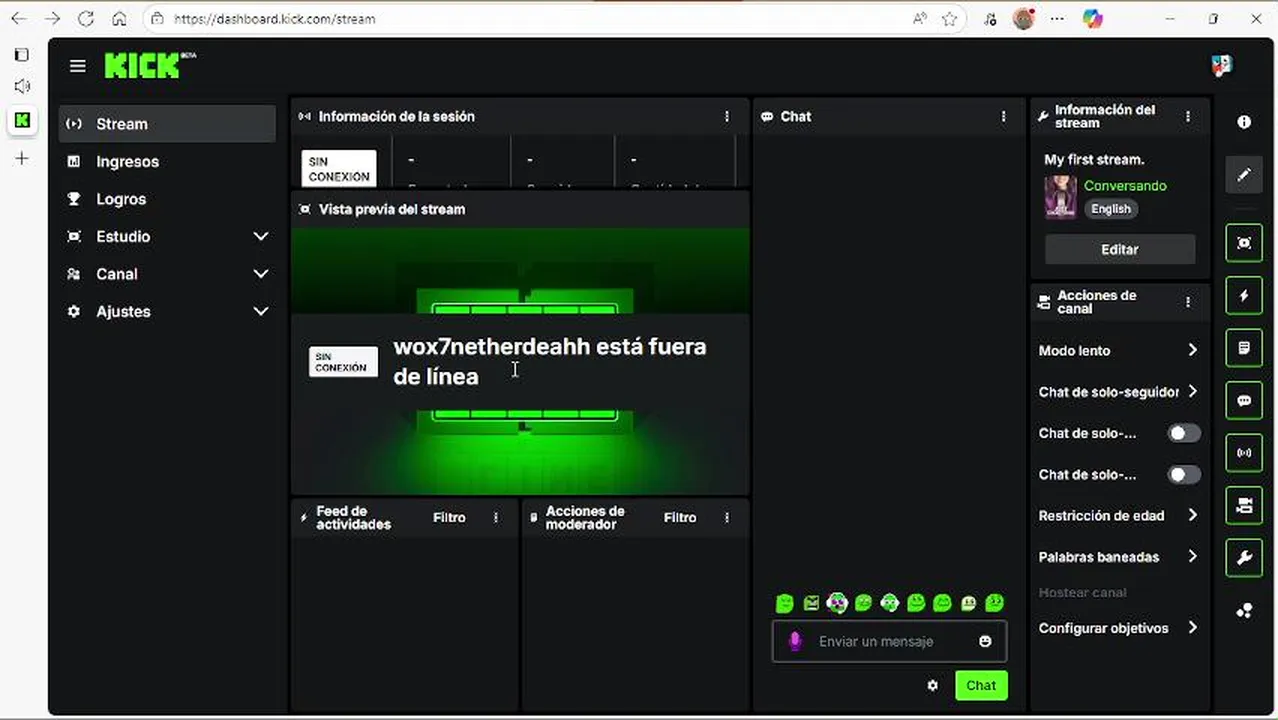The height and width of the screenshot is (720, 1278).
Task: Toggle the switch directly above Restricción de edad
Action: click(x=1184, y=474)
